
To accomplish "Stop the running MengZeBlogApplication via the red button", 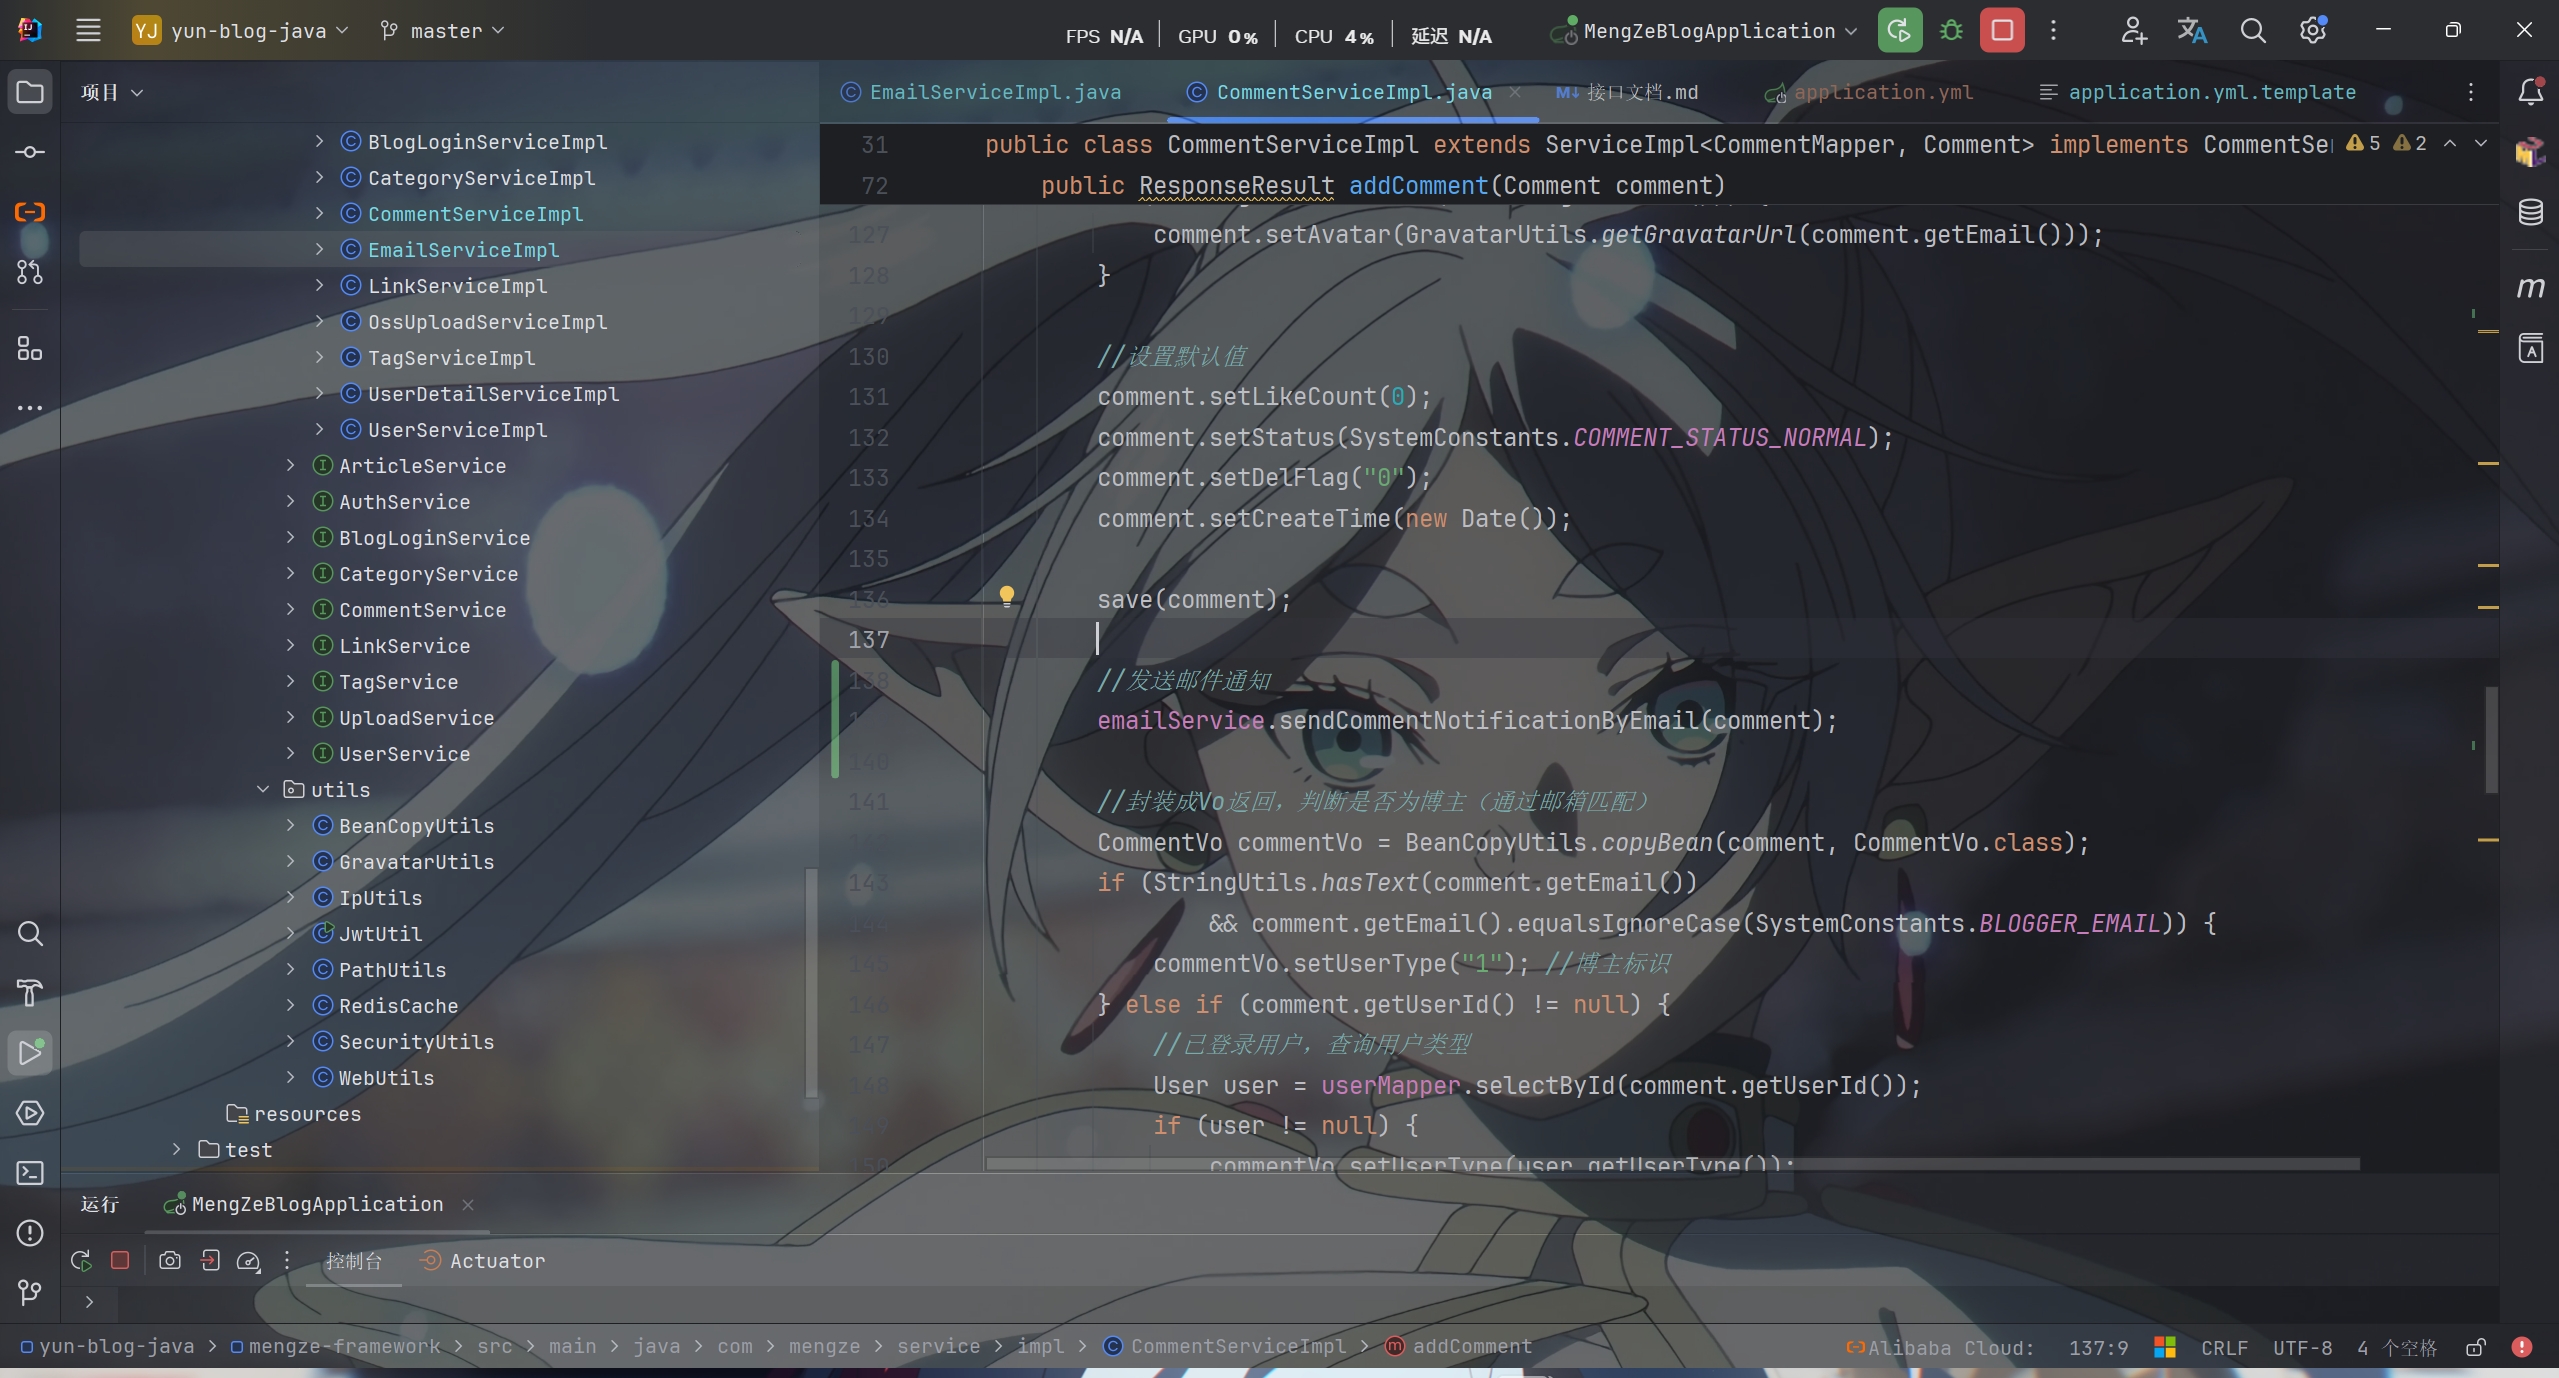I will (x=2001, y=31).
